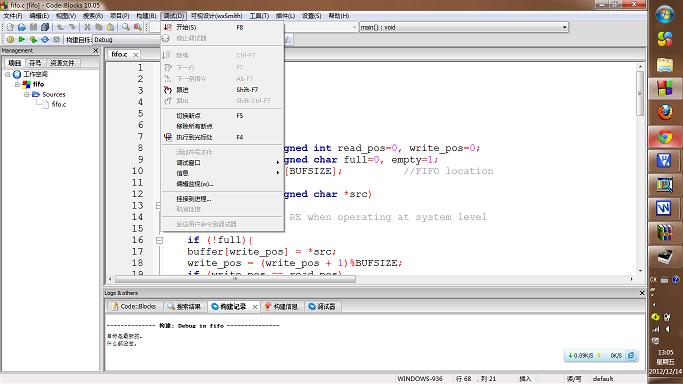This screenshot has width=683, height=384.
Task: Click the editor horizontal scrollbar thumb
Action: tap(235, 279)
